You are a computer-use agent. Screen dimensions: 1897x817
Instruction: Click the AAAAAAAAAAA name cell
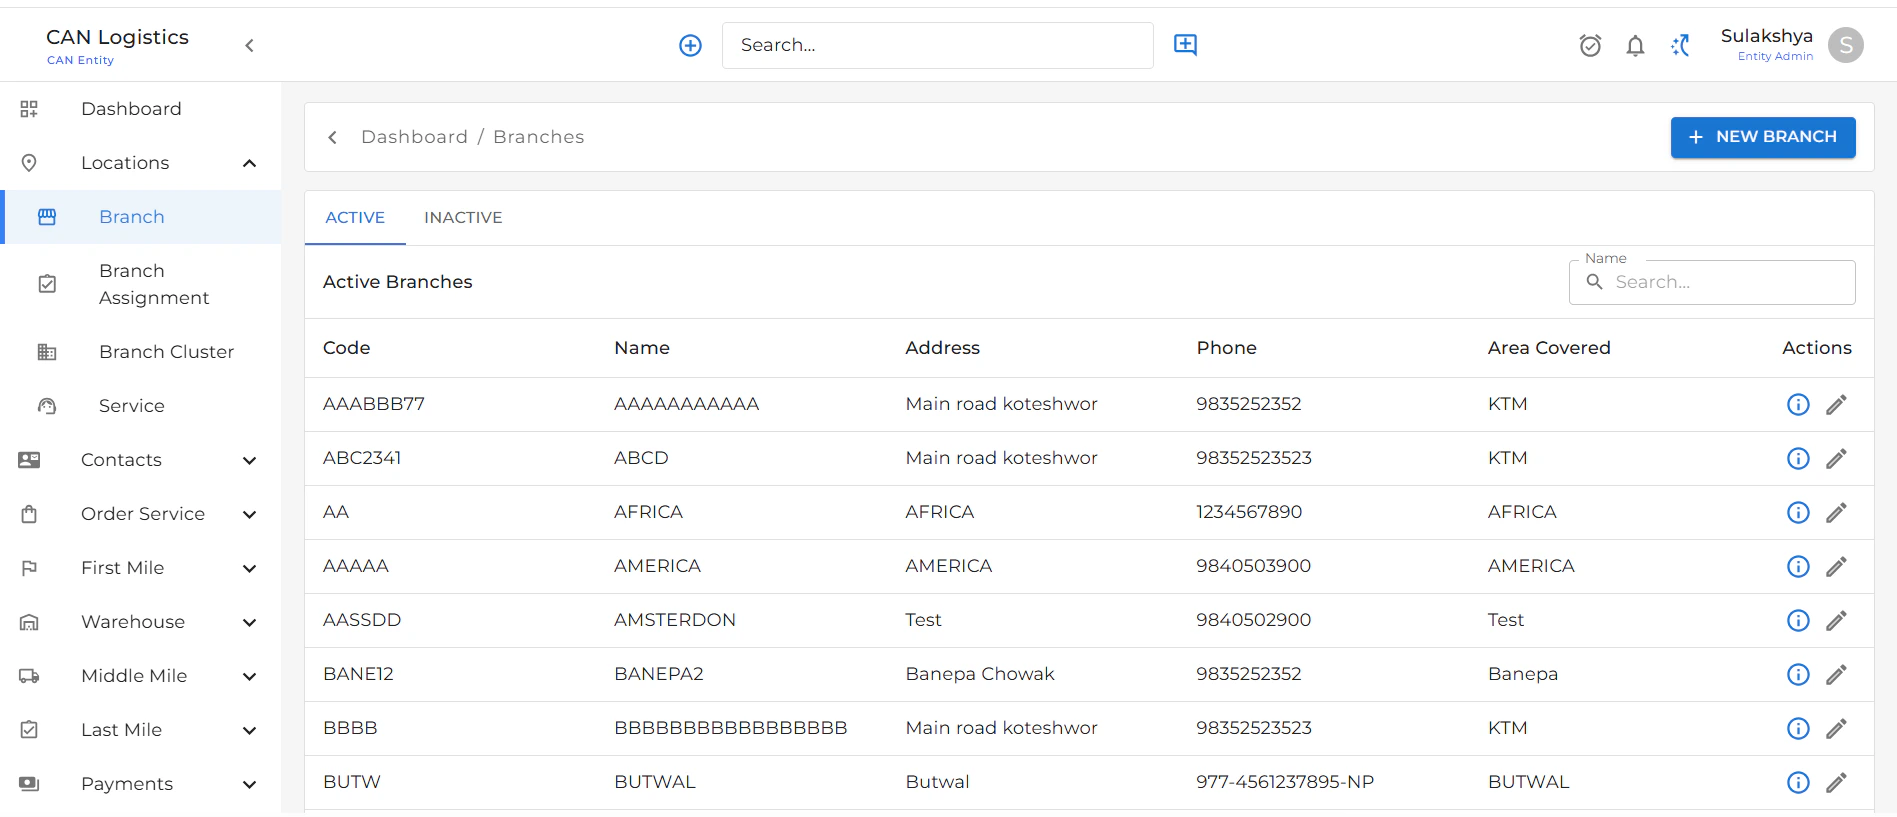click(x=687, y=404)
